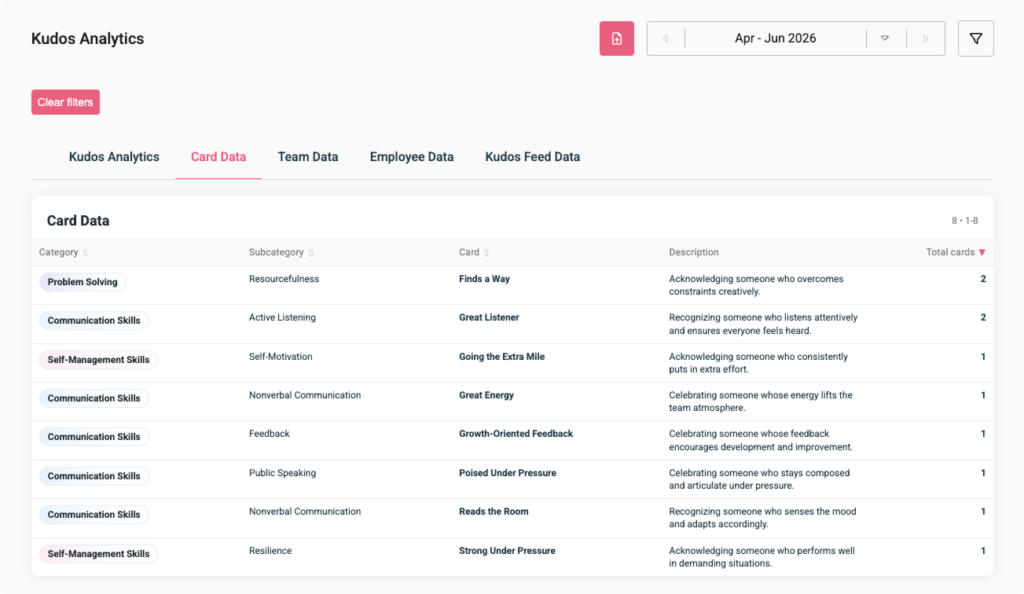
Task: Go to previous date period arrow
Action: [x=665, y=39]
